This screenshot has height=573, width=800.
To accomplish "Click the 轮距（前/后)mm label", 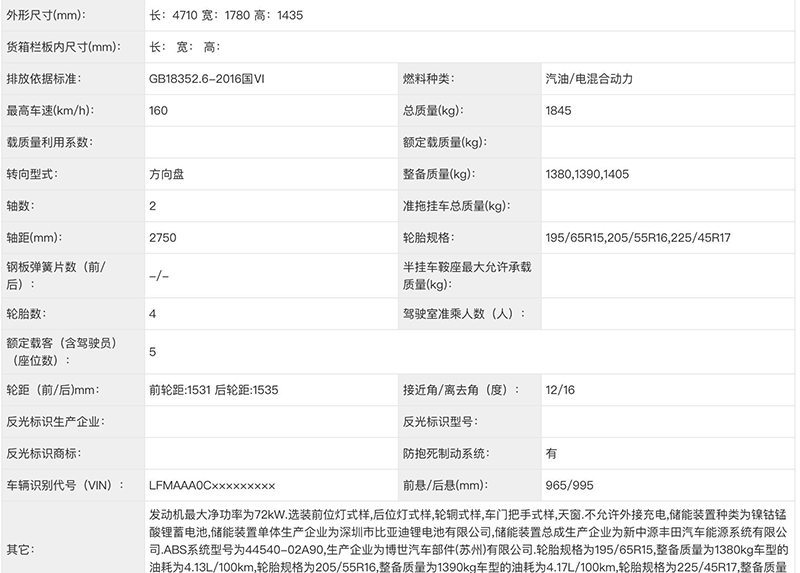I will point(53,390).
